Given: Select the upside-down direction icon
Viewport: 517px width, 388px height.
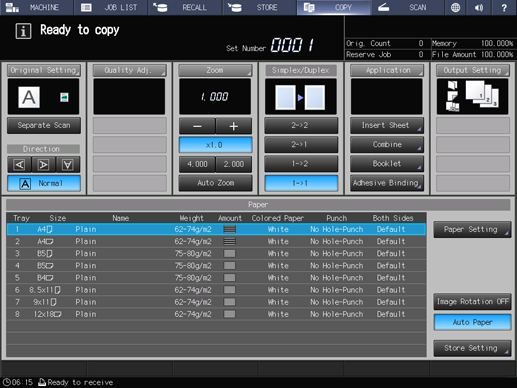Looking at the screenshot, I should point(68,164).
